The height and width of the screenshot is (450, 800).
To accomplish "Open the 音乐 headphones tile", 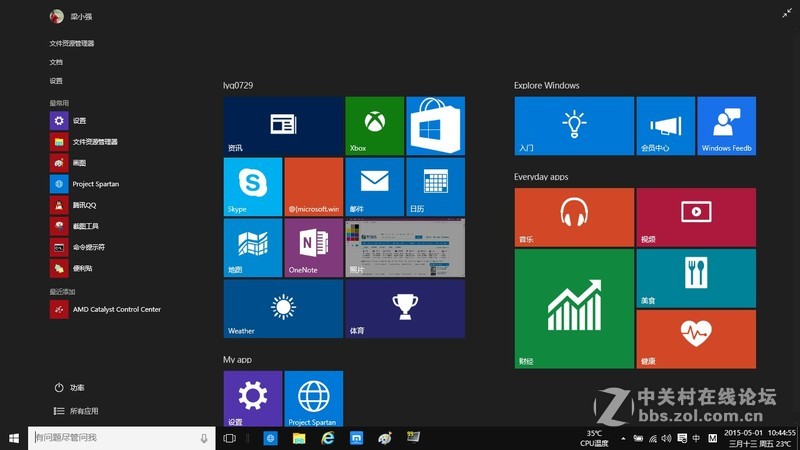I will click(574, 217).
